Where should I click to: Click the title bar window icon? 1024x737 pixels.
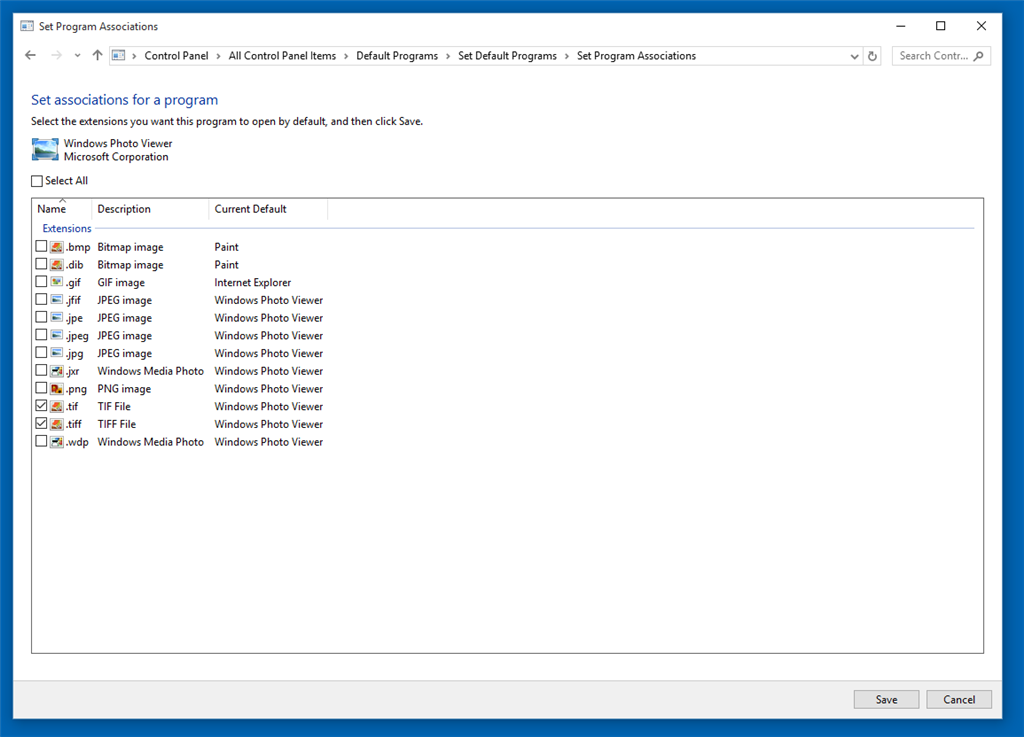27,26
